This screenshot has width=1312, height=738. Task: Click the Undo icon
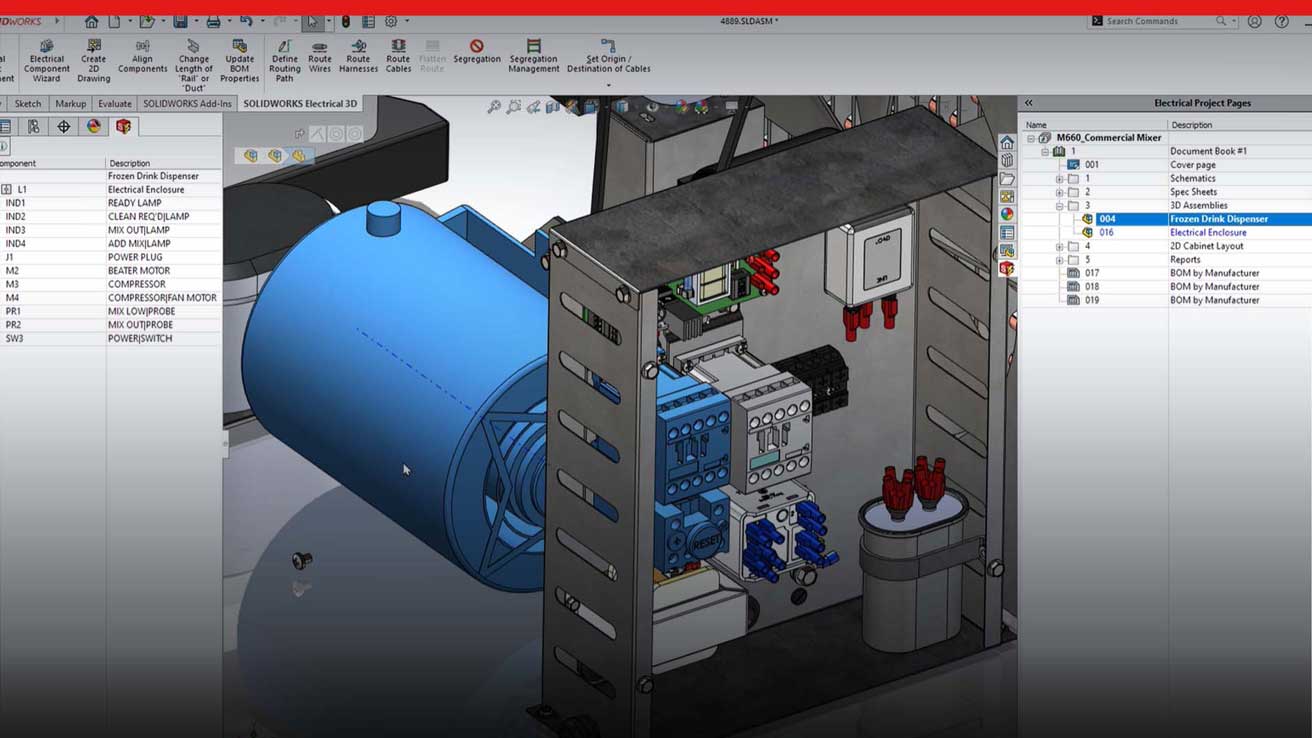(246, 21)
